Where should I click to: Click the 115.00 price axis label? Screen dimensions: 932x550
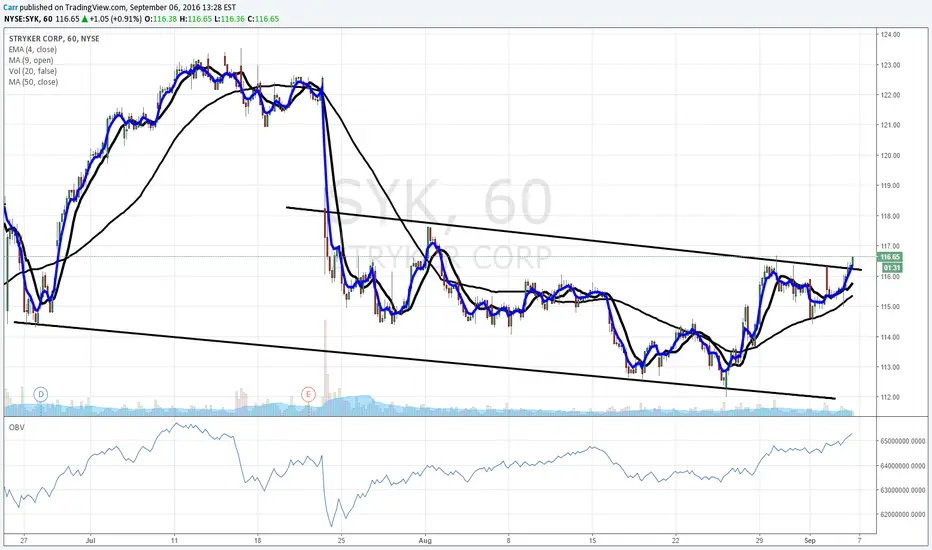point(890,306)
